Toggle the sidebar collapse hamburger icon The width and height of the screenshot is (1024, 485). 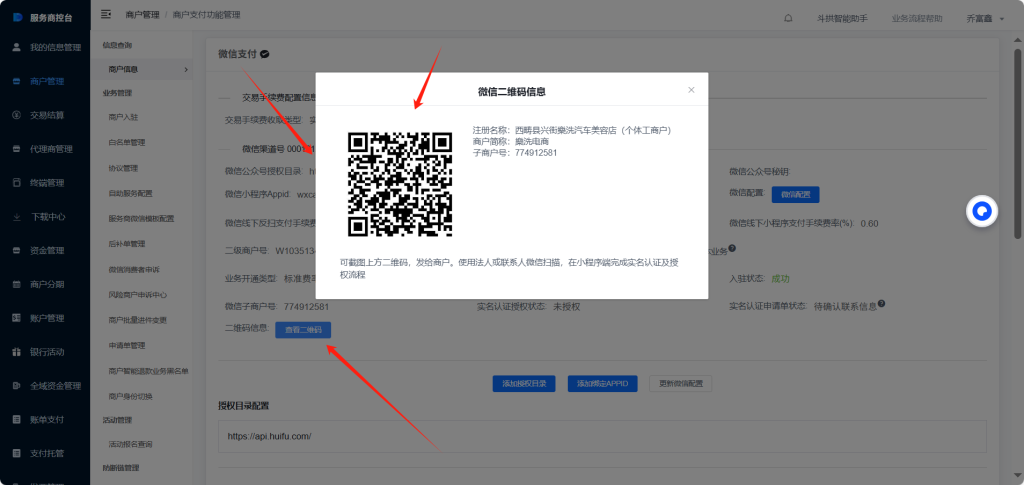106,14
